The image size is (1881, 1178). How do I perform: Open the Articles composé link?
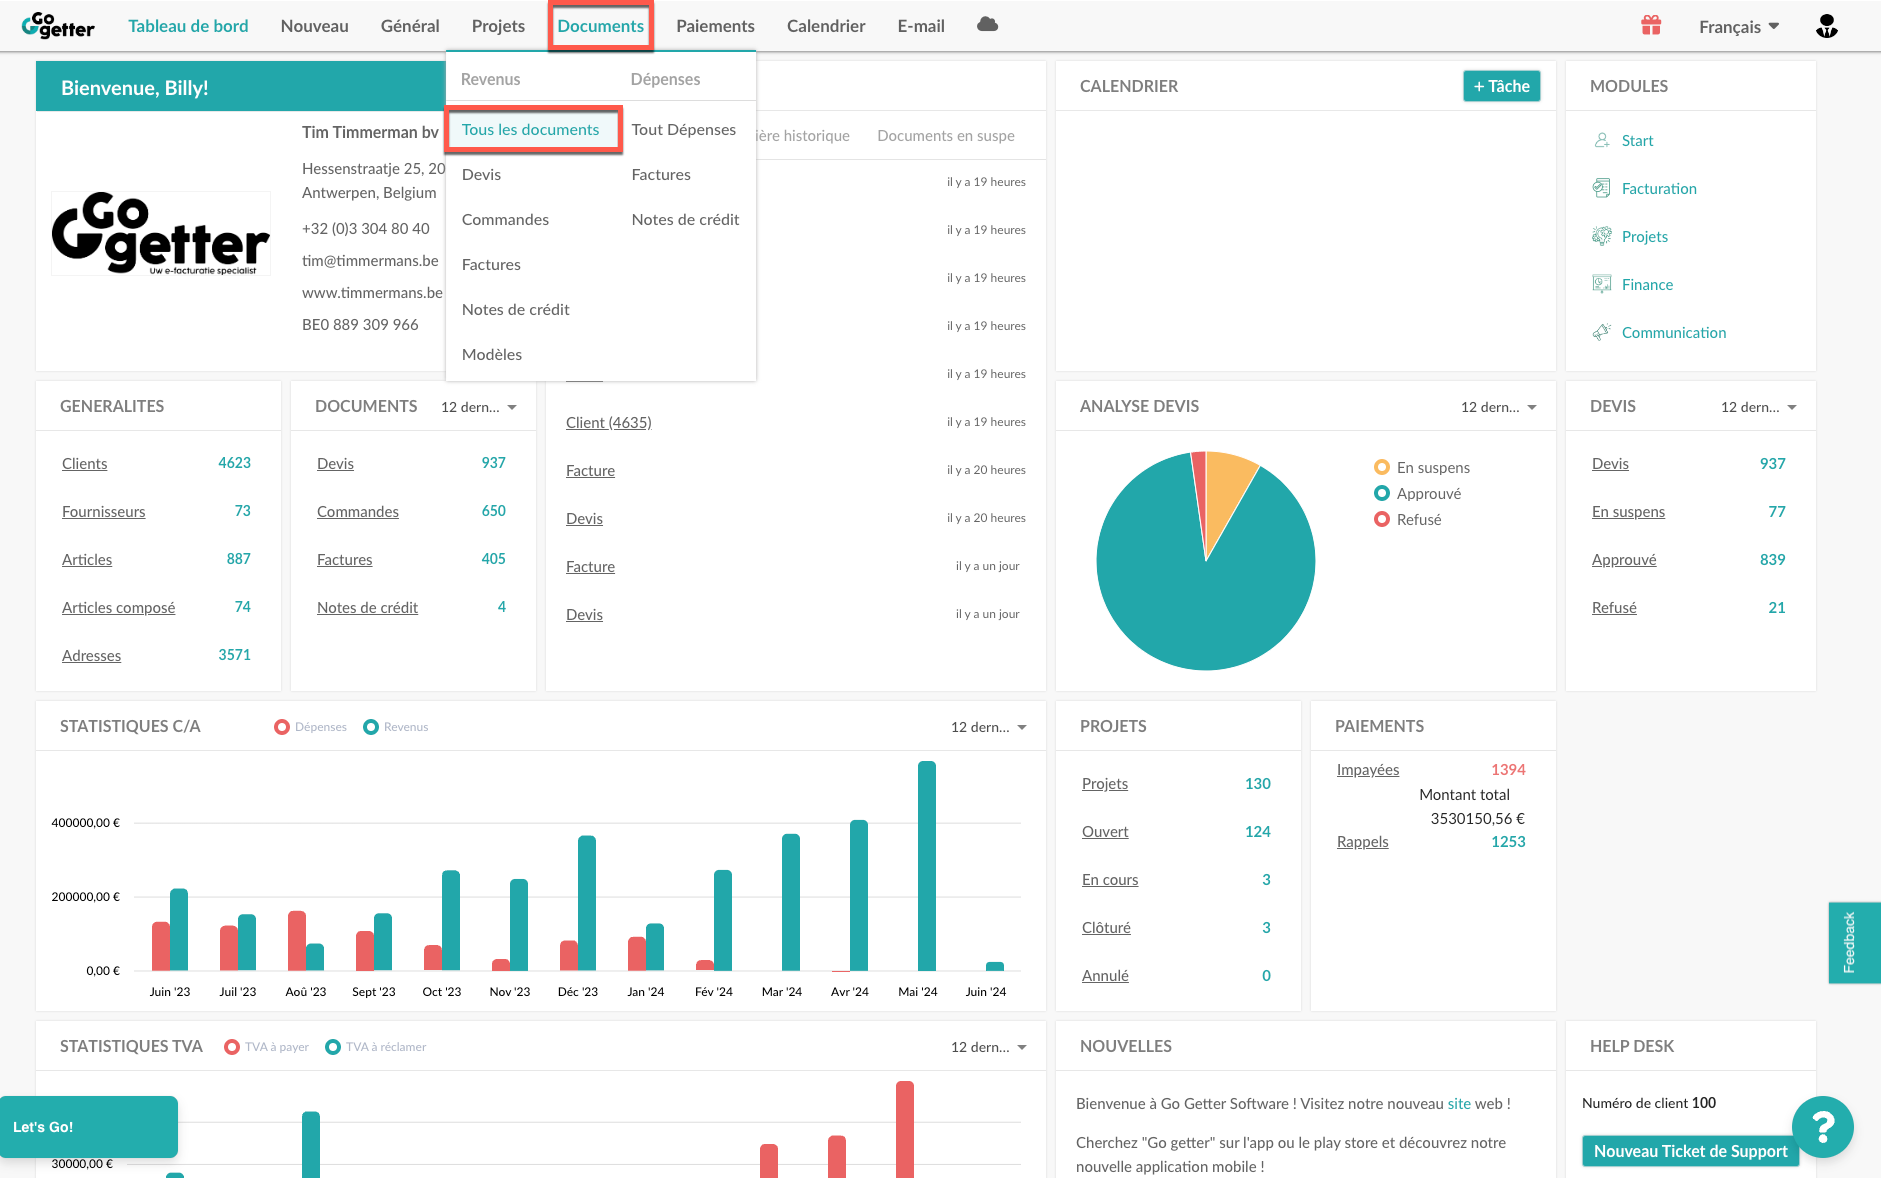[x=118, y=608]
